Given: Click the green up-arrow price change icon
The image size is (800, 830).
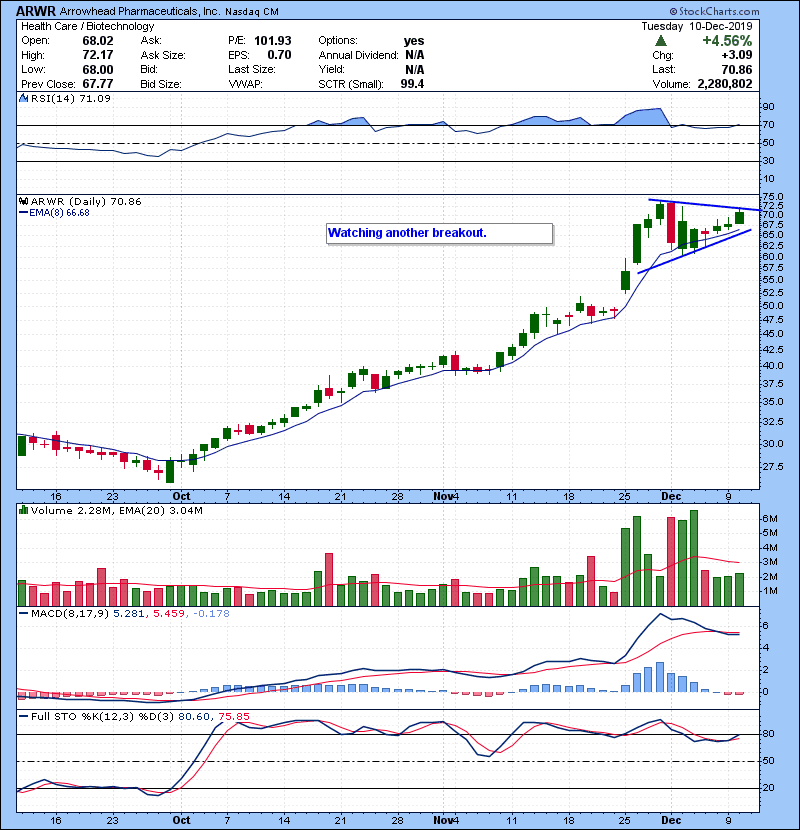Looking at the screenshot, I should coord(660,41).
